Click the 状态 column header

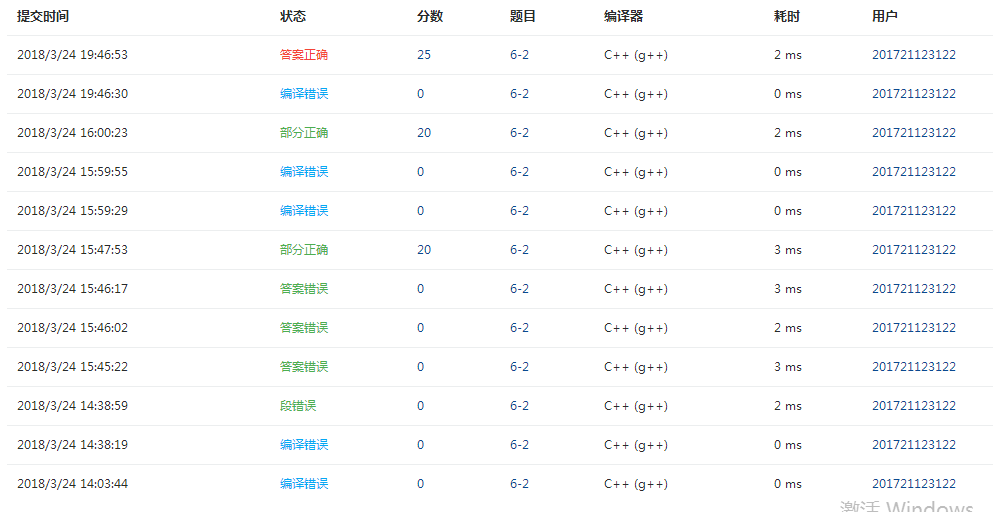293,16
